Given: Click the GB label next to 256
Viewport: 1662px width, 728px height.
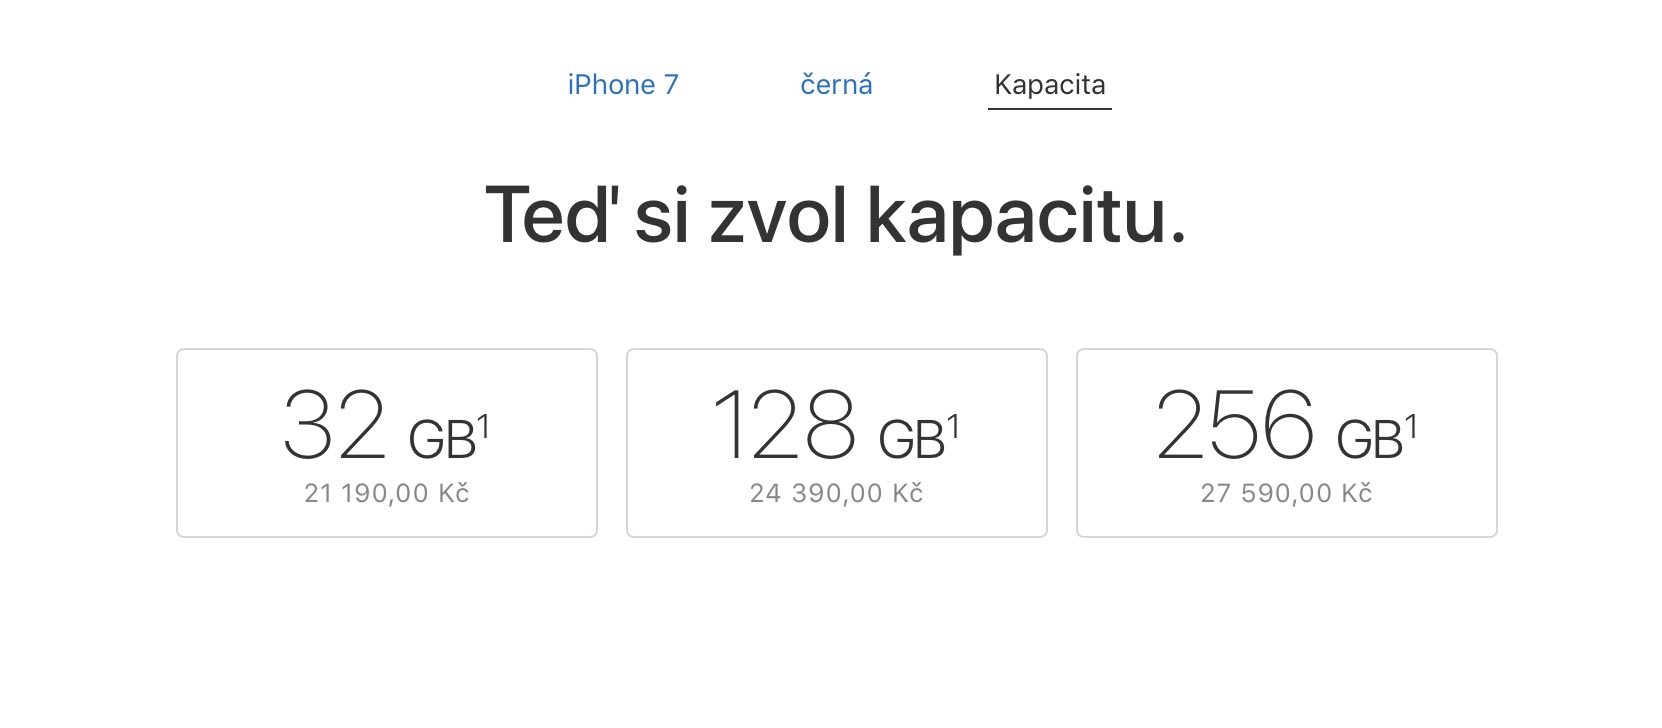Looking at the screenshot, I should pos(1369,441).
